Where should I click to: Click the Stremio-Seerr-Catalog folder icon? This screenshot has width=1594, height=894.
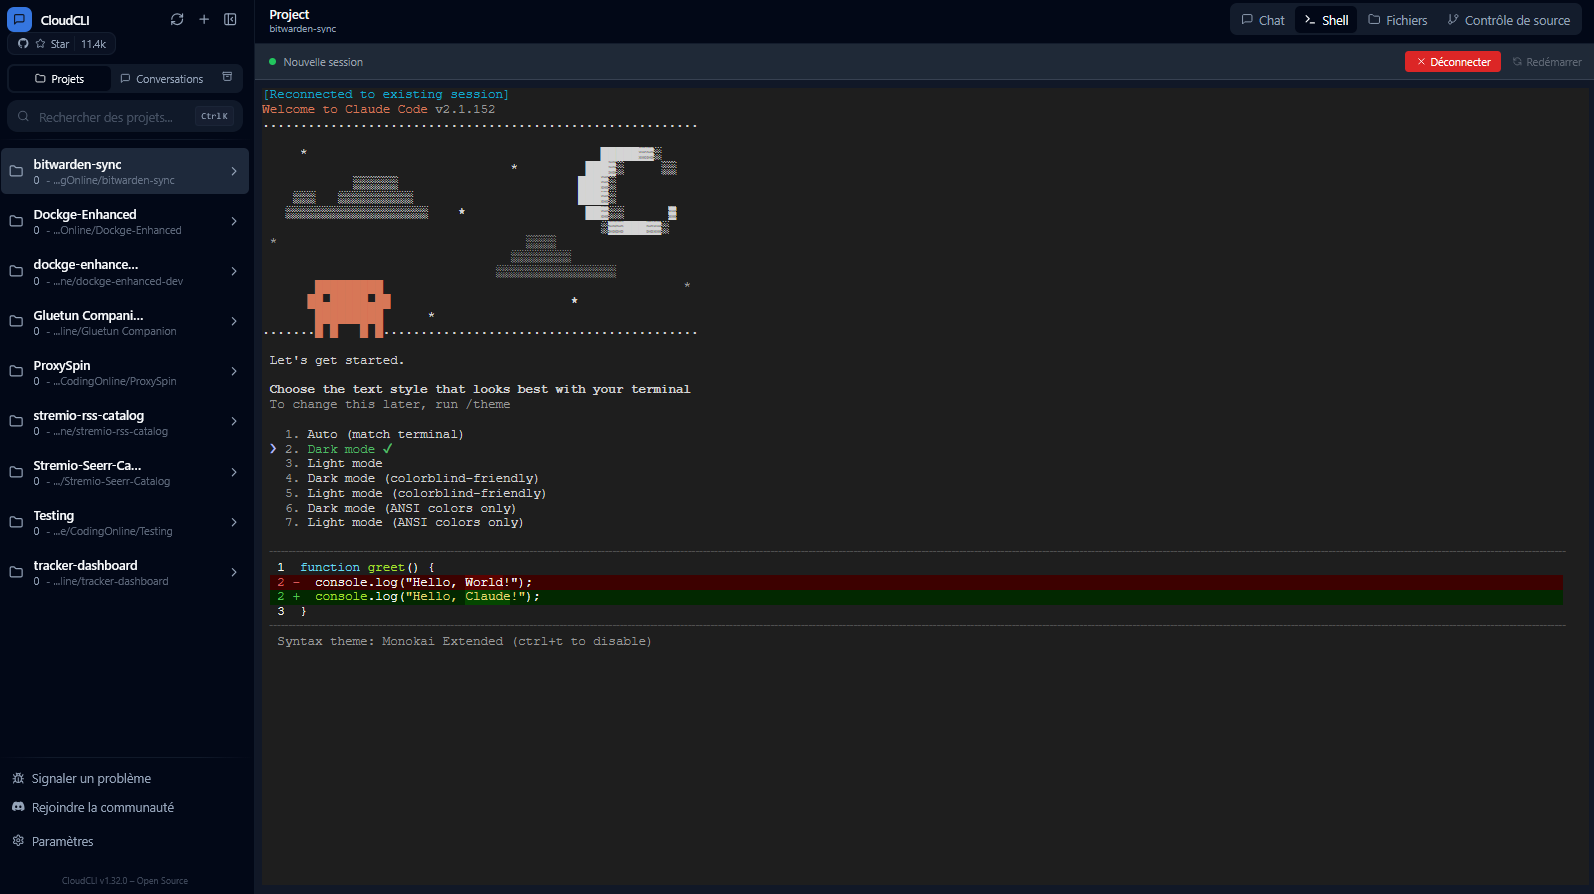point(16,472)
